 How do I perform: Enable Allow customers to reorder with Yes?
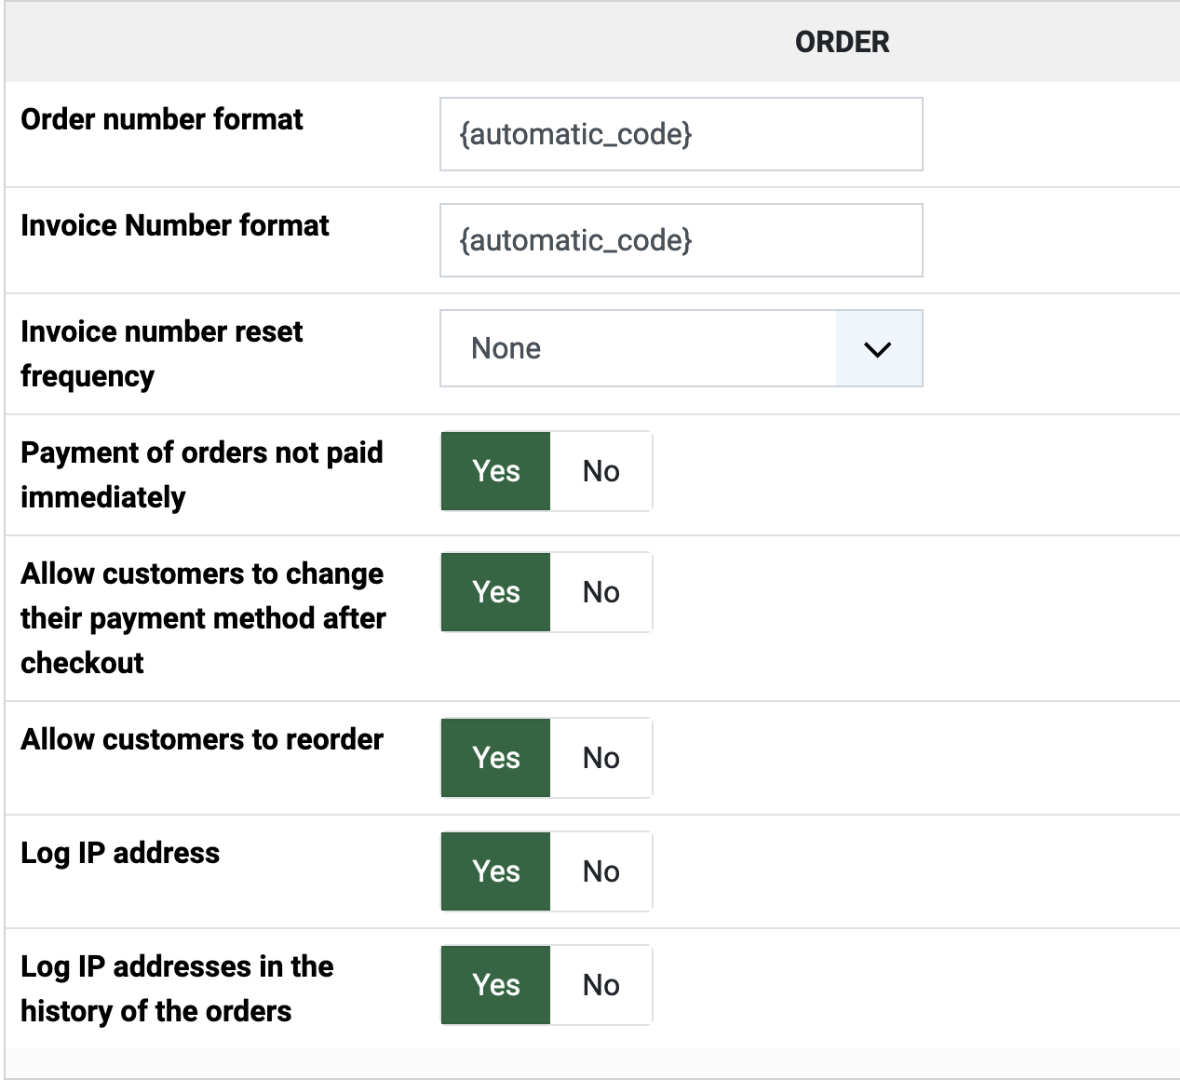click(496, 758)
